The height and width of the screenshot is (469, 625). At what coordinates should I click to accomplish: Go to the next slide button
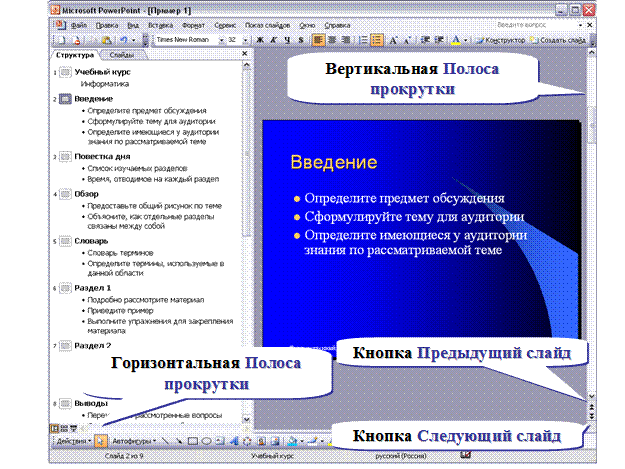point(592,416)
